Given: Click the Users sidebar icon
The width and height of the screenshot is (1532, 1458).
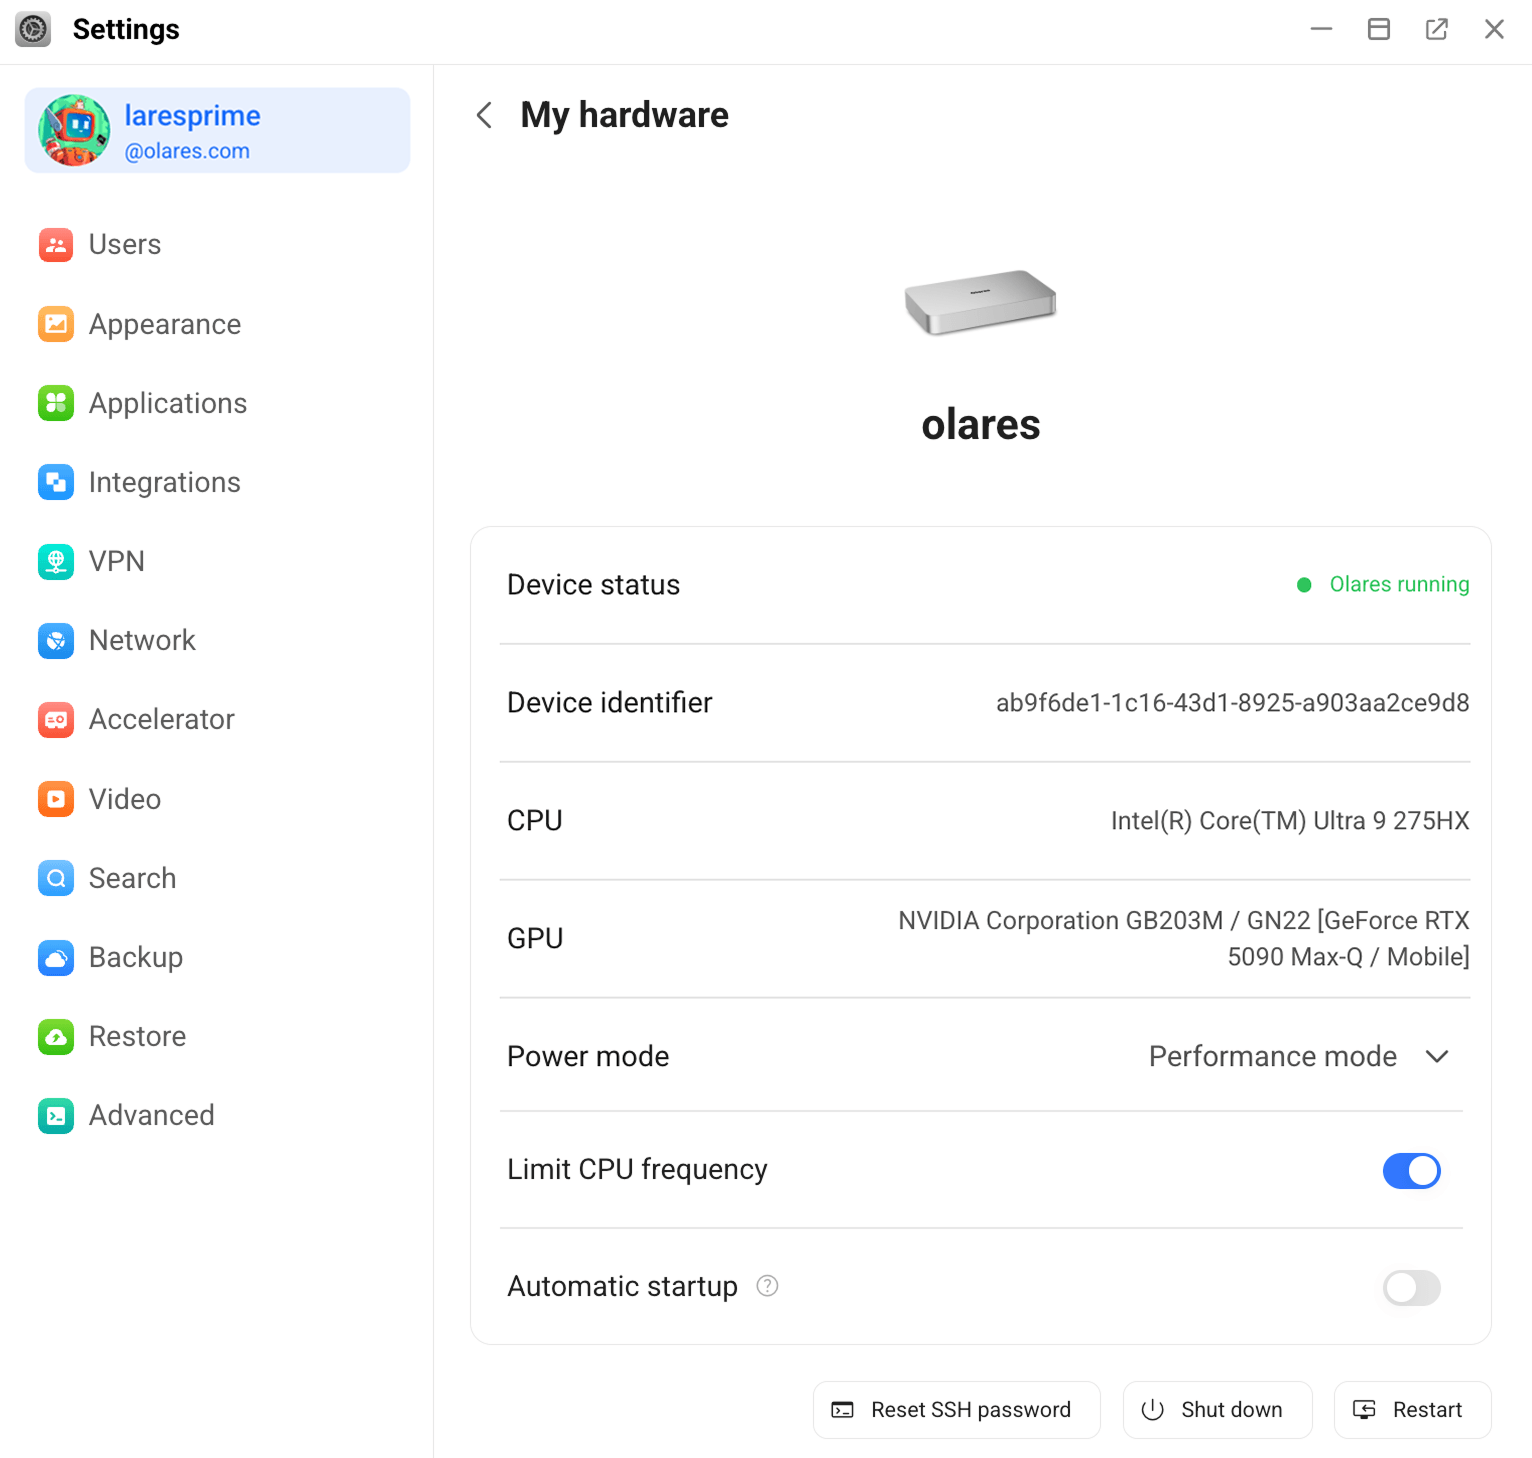Looking at the screenshot, I should [x=56, y=244].
